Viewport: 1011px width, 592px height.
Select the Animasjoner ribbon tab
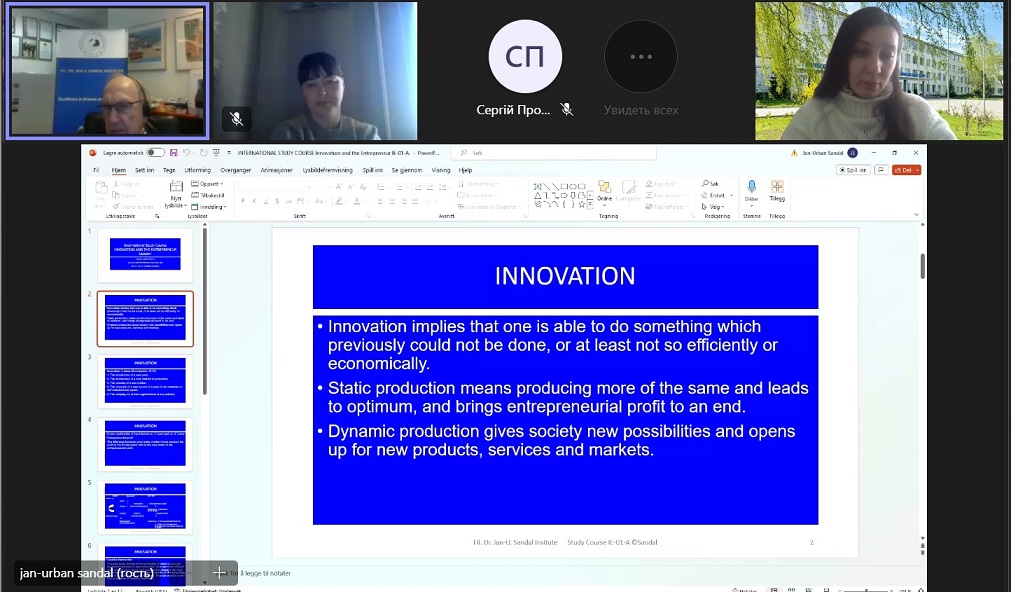(x=277, y=170)
